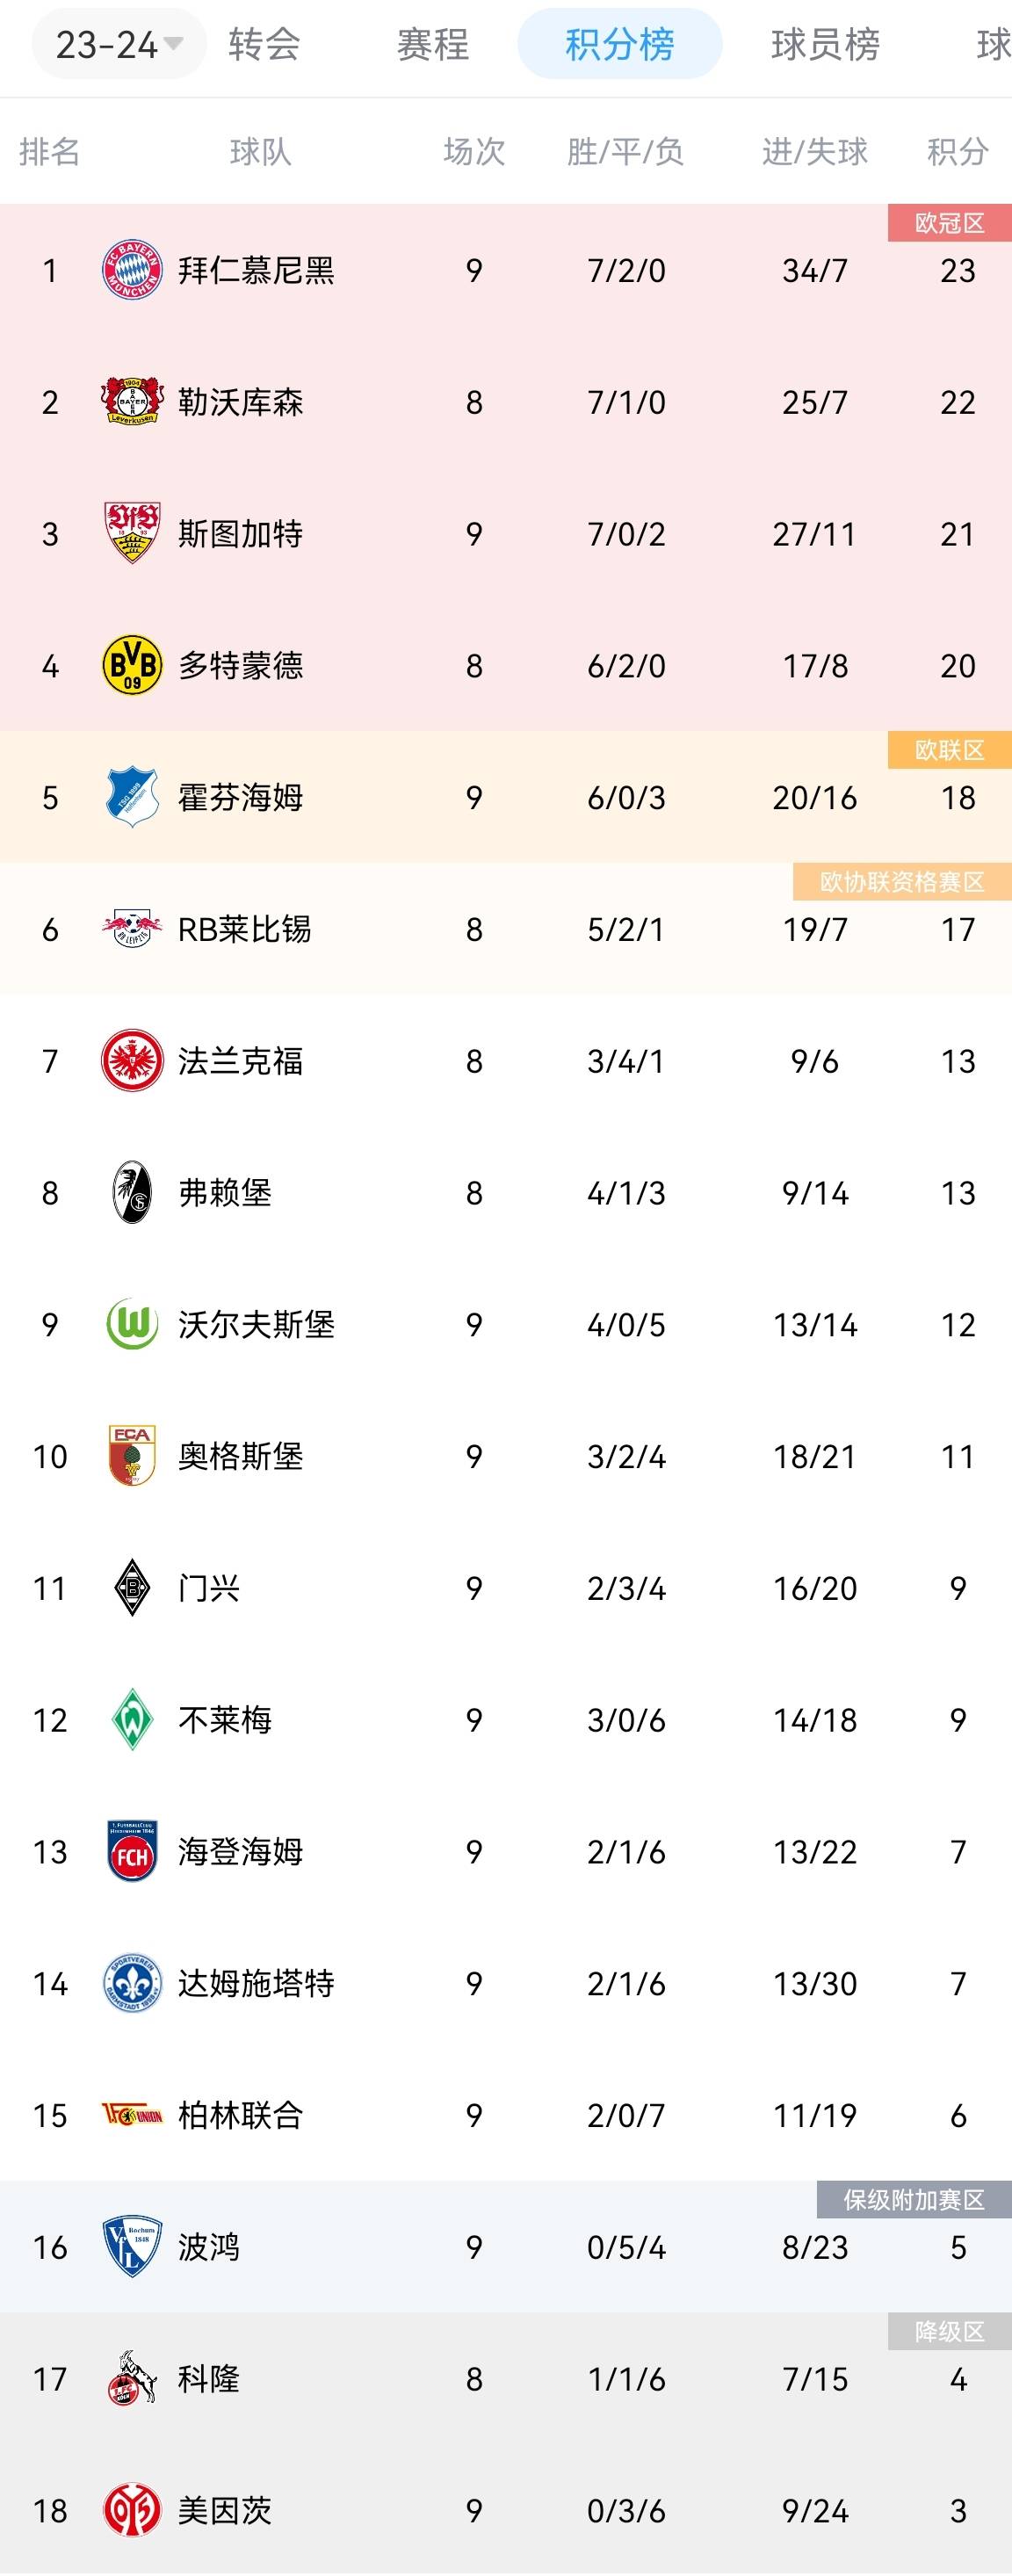Click the 积分 column header

pyautogui.click(x=957, y=152)
